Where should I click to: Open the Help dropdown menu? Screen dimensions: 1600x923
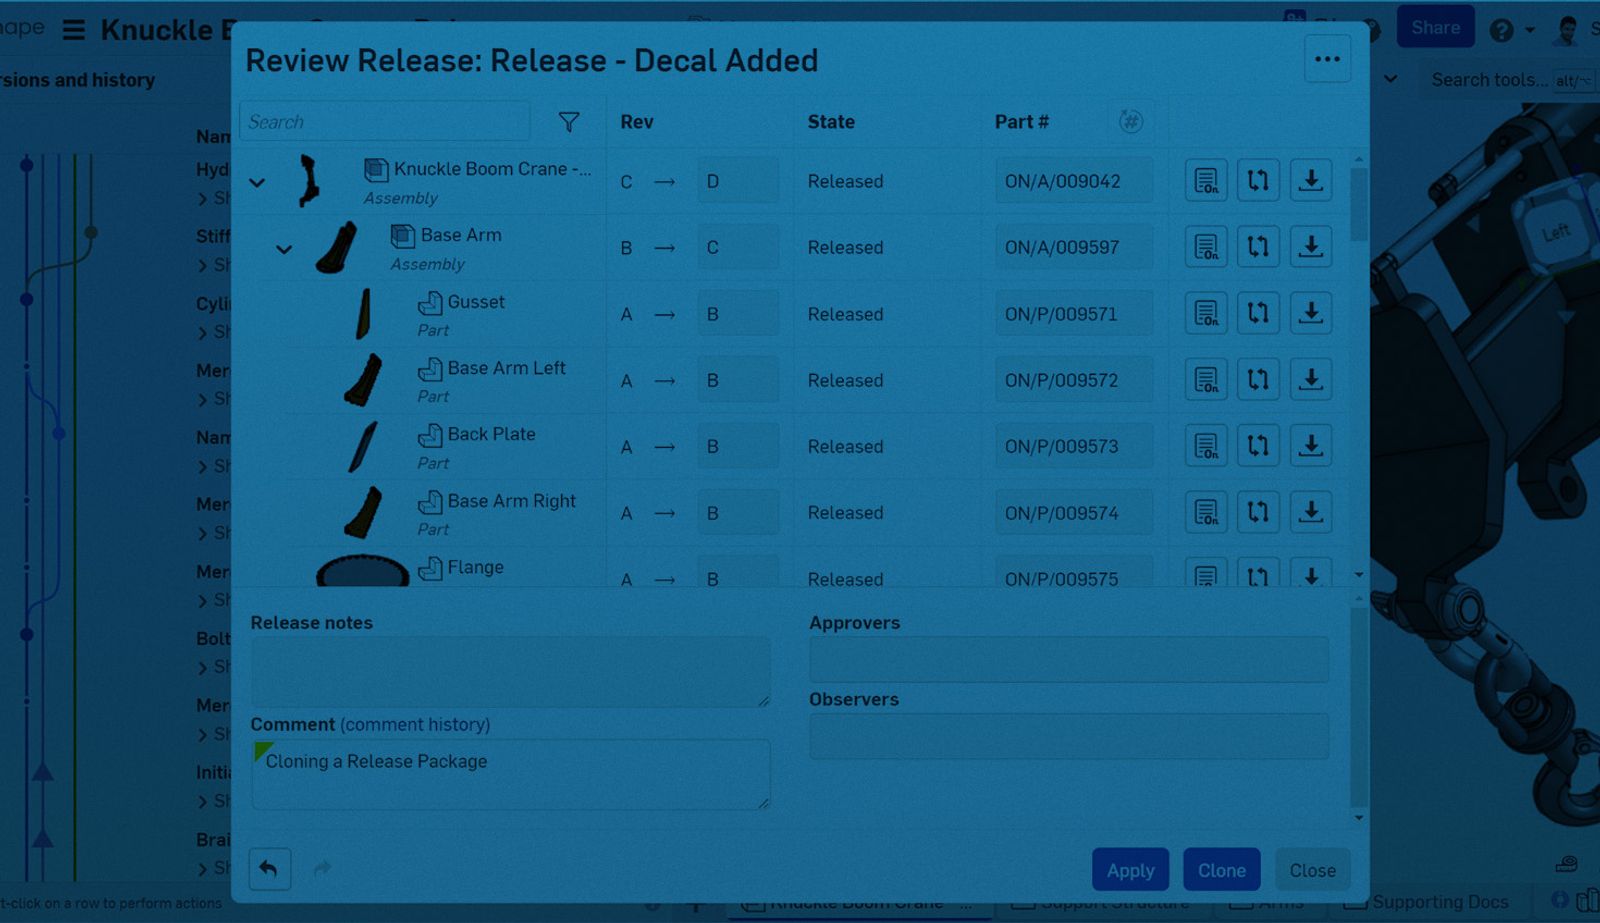click(1510, 30)
